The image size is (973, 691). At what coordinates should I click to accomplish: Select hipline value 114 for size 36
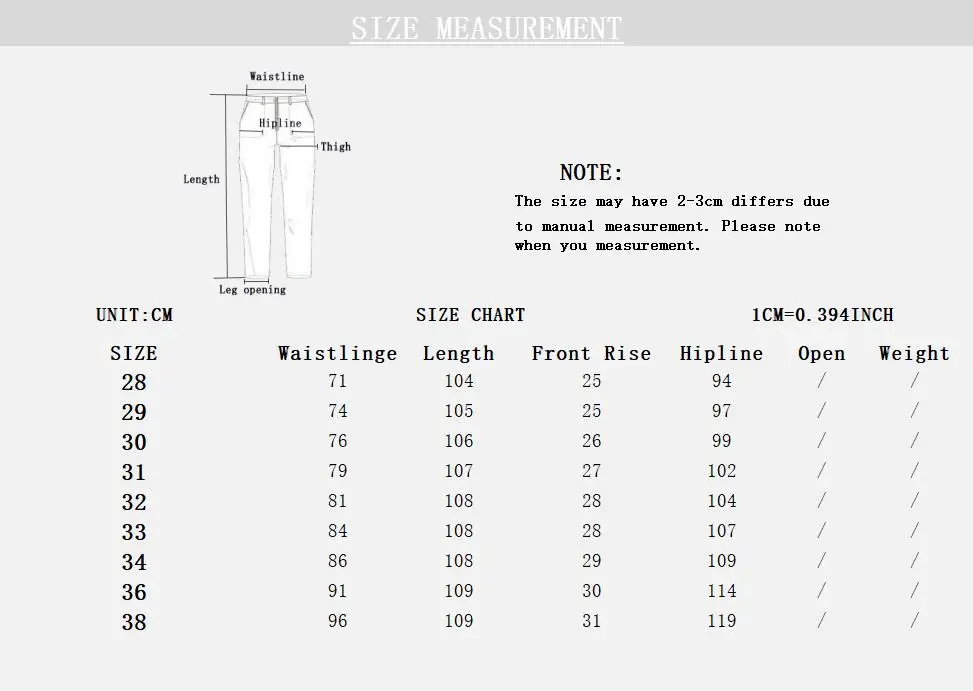(721, 591)
